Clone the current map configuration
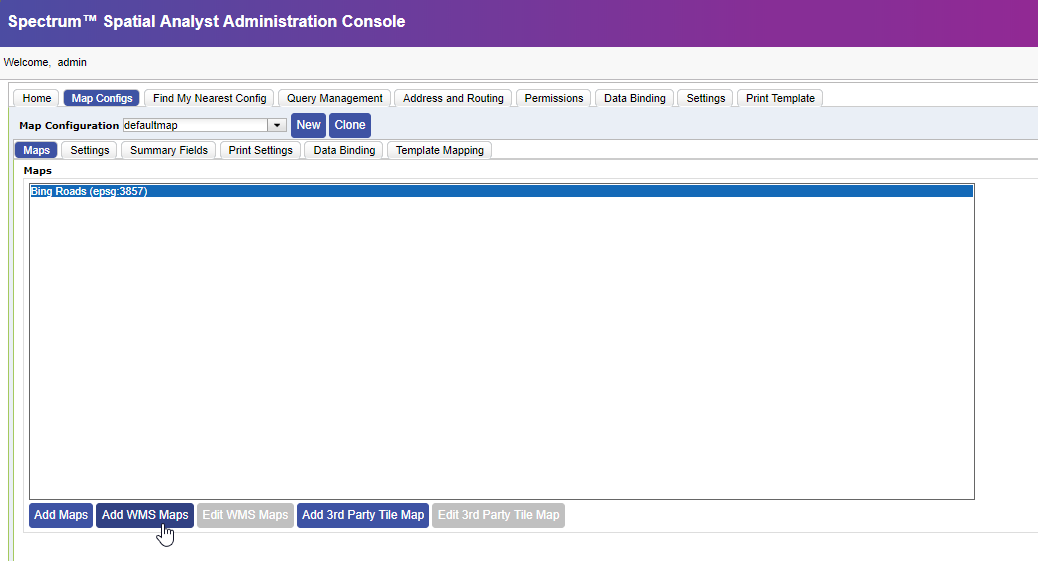The width and height of the screenshot is (1038, 561). 350,125
